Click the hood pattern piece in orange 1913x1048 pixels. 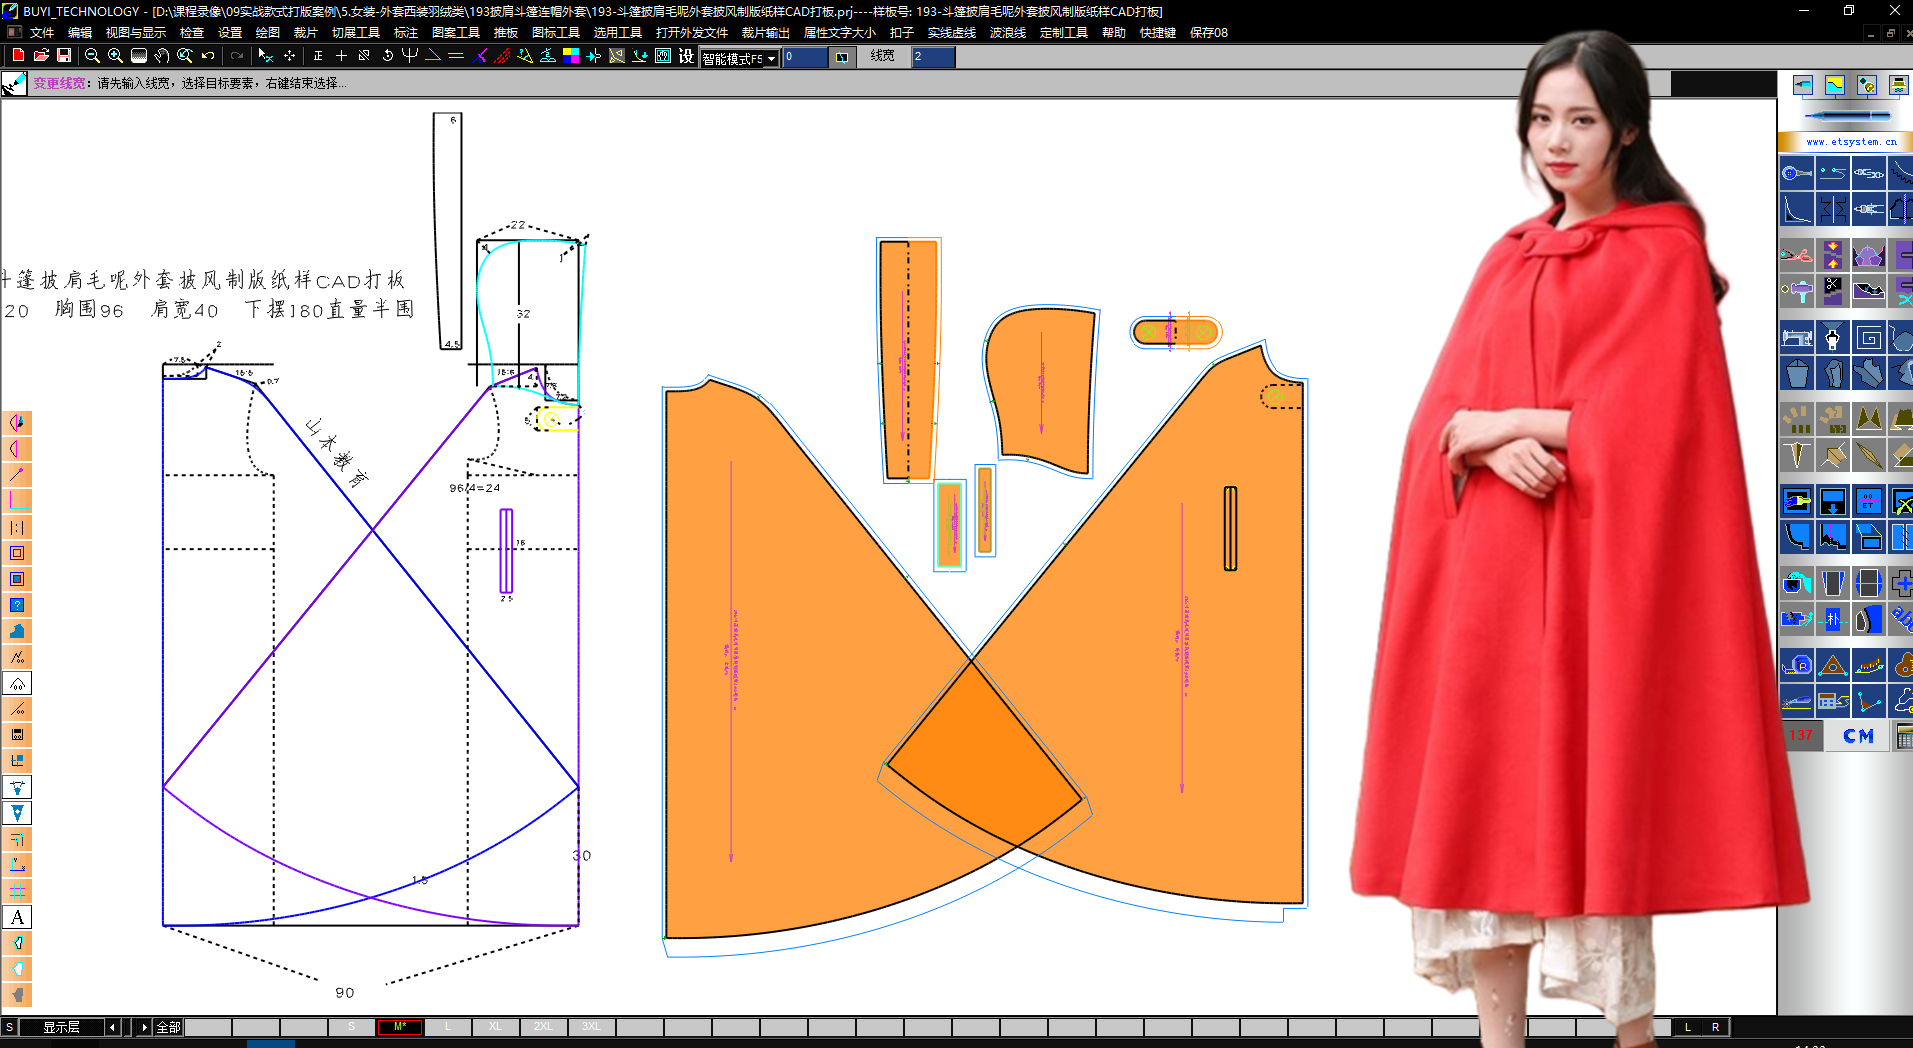click(1040, 390)
